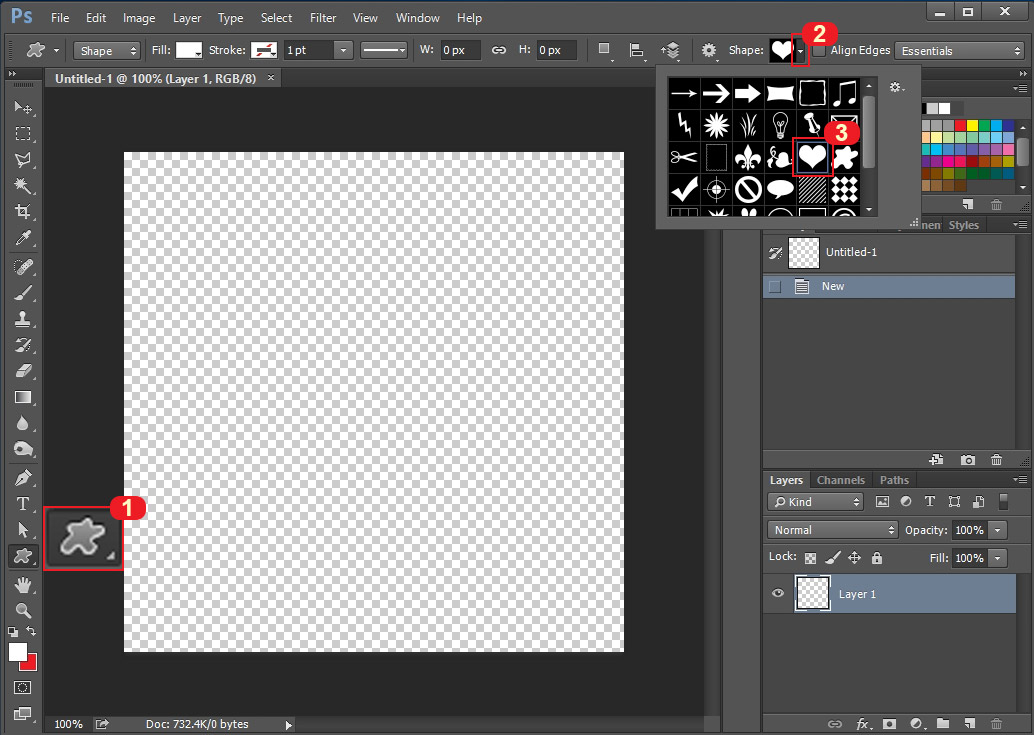Select the Type tool
Image resolution: width=1034 pixels, height=735 pixels.
point(23,504)
